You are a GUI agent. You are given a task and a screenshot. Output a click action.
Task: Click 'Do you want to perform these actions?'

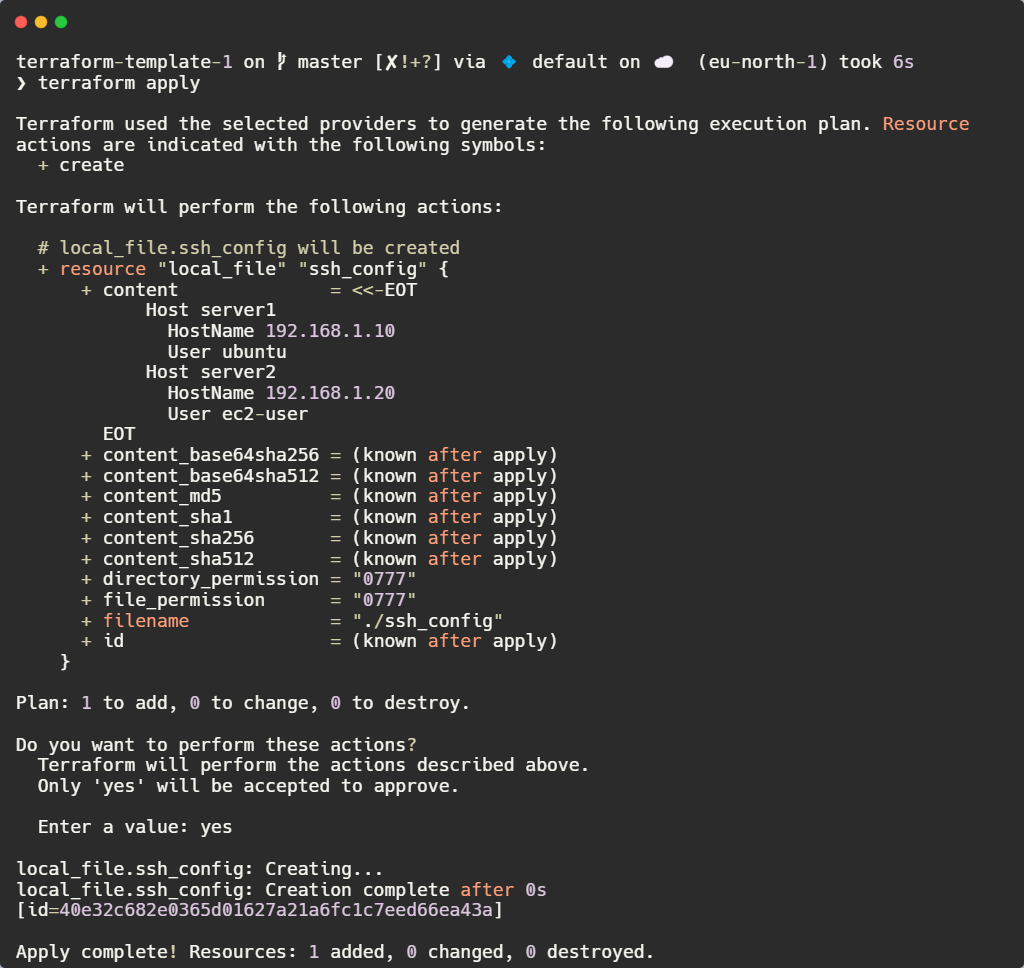(216, 745)
